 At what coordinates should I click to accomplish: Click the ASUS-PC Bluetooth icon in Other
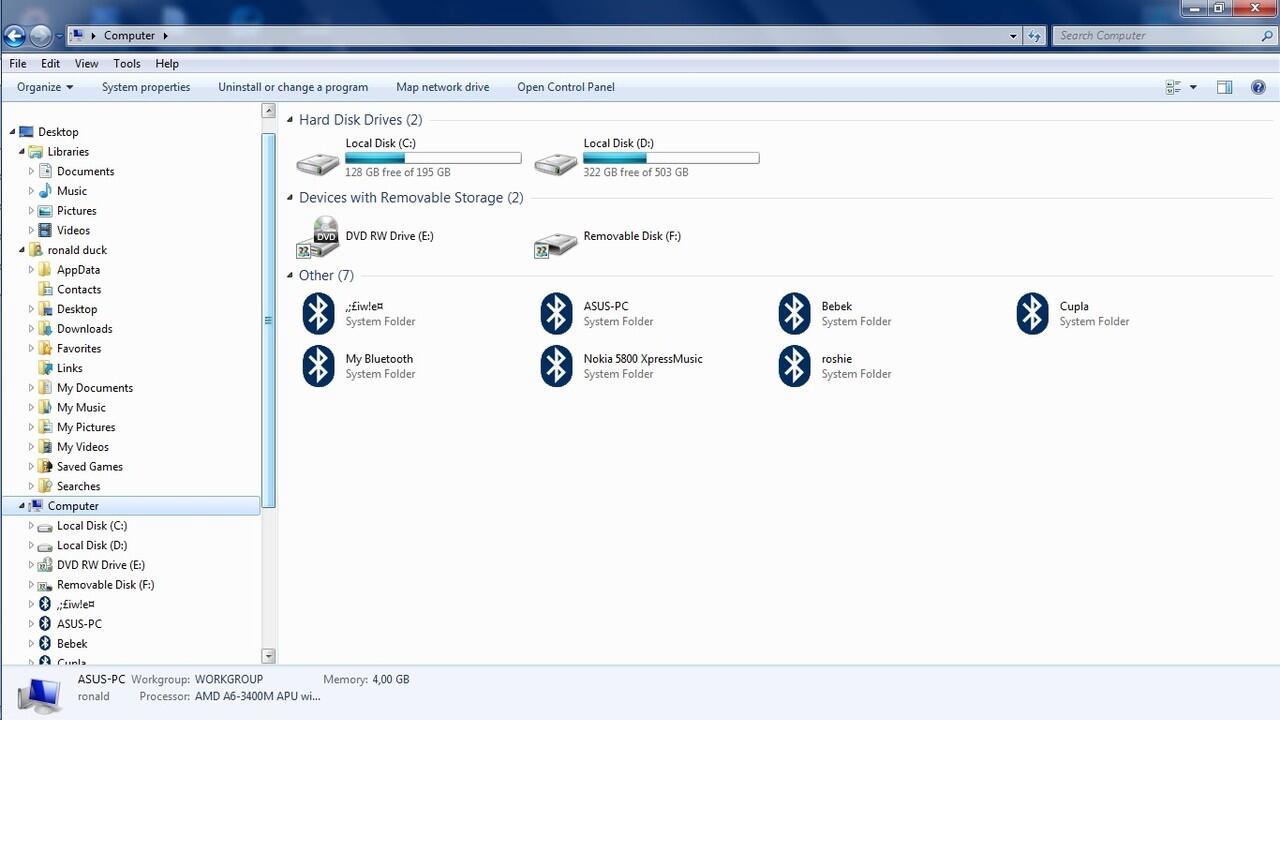[x=556, y=313]
